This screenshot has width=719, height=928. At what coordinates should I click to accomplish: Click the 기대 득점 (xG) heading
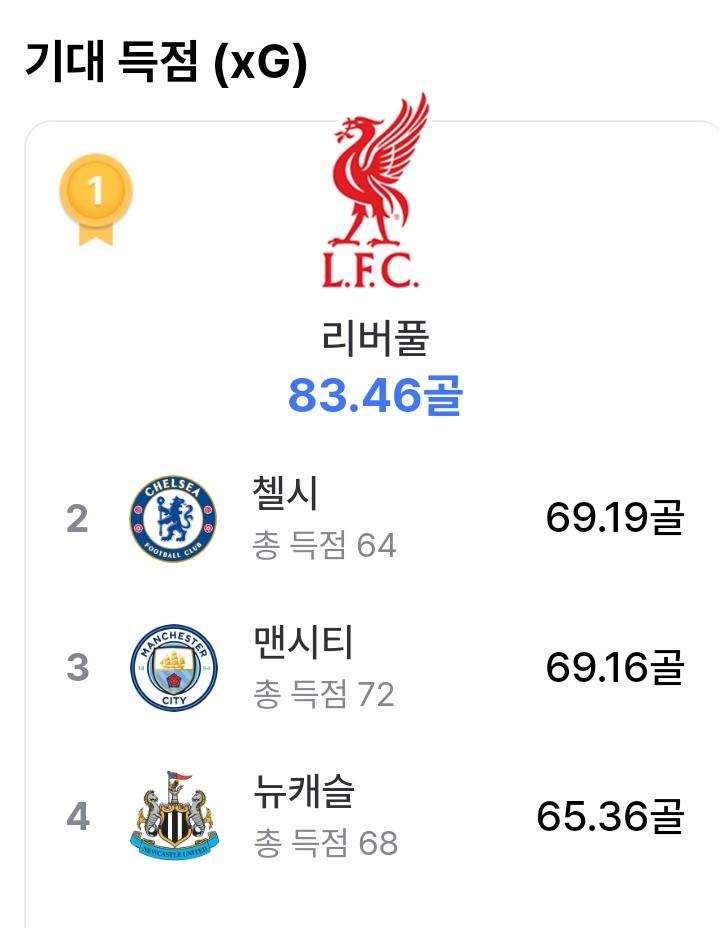coord(166,61)
